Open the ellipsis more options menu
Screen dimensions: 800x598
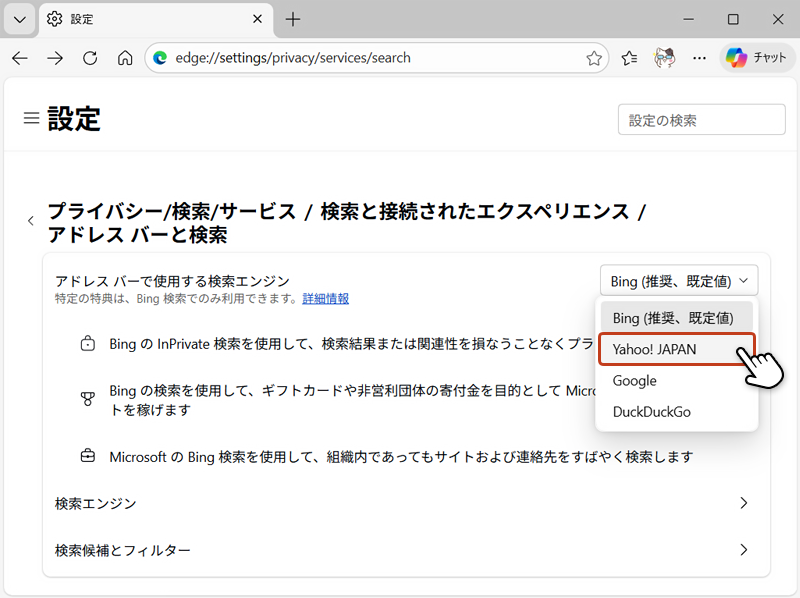click(x=699, y=58)
